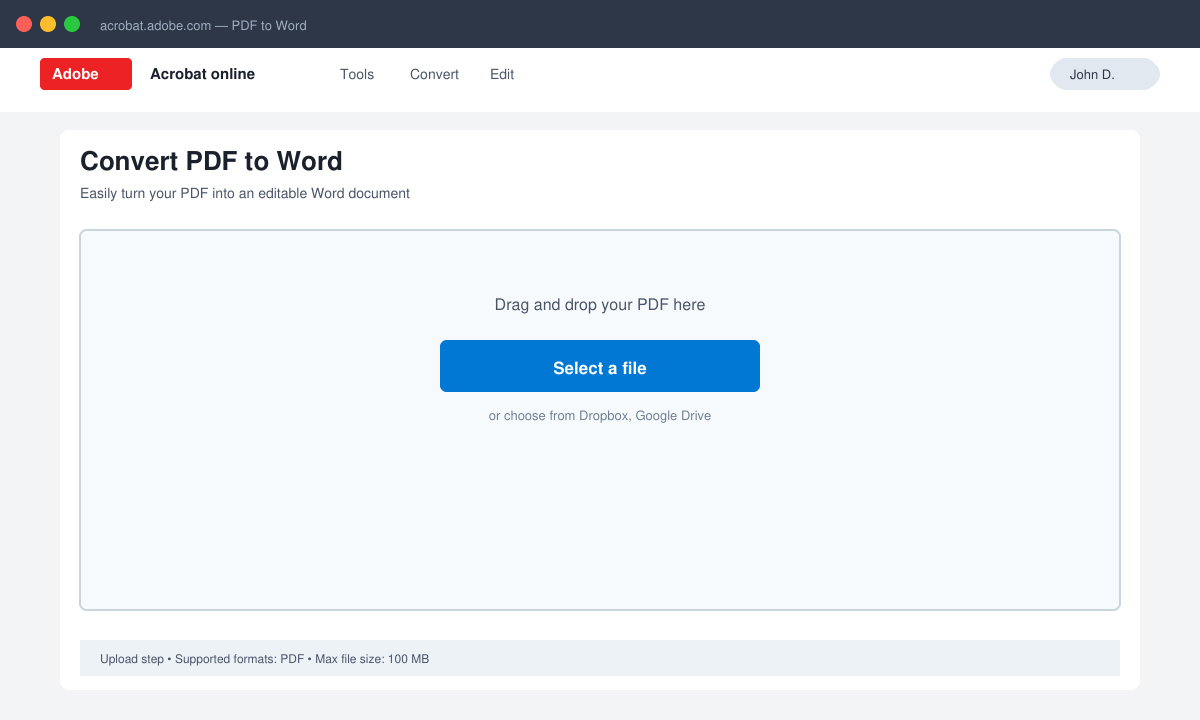
Task: Maximize the window with the green button
Action: coord(72,24)
